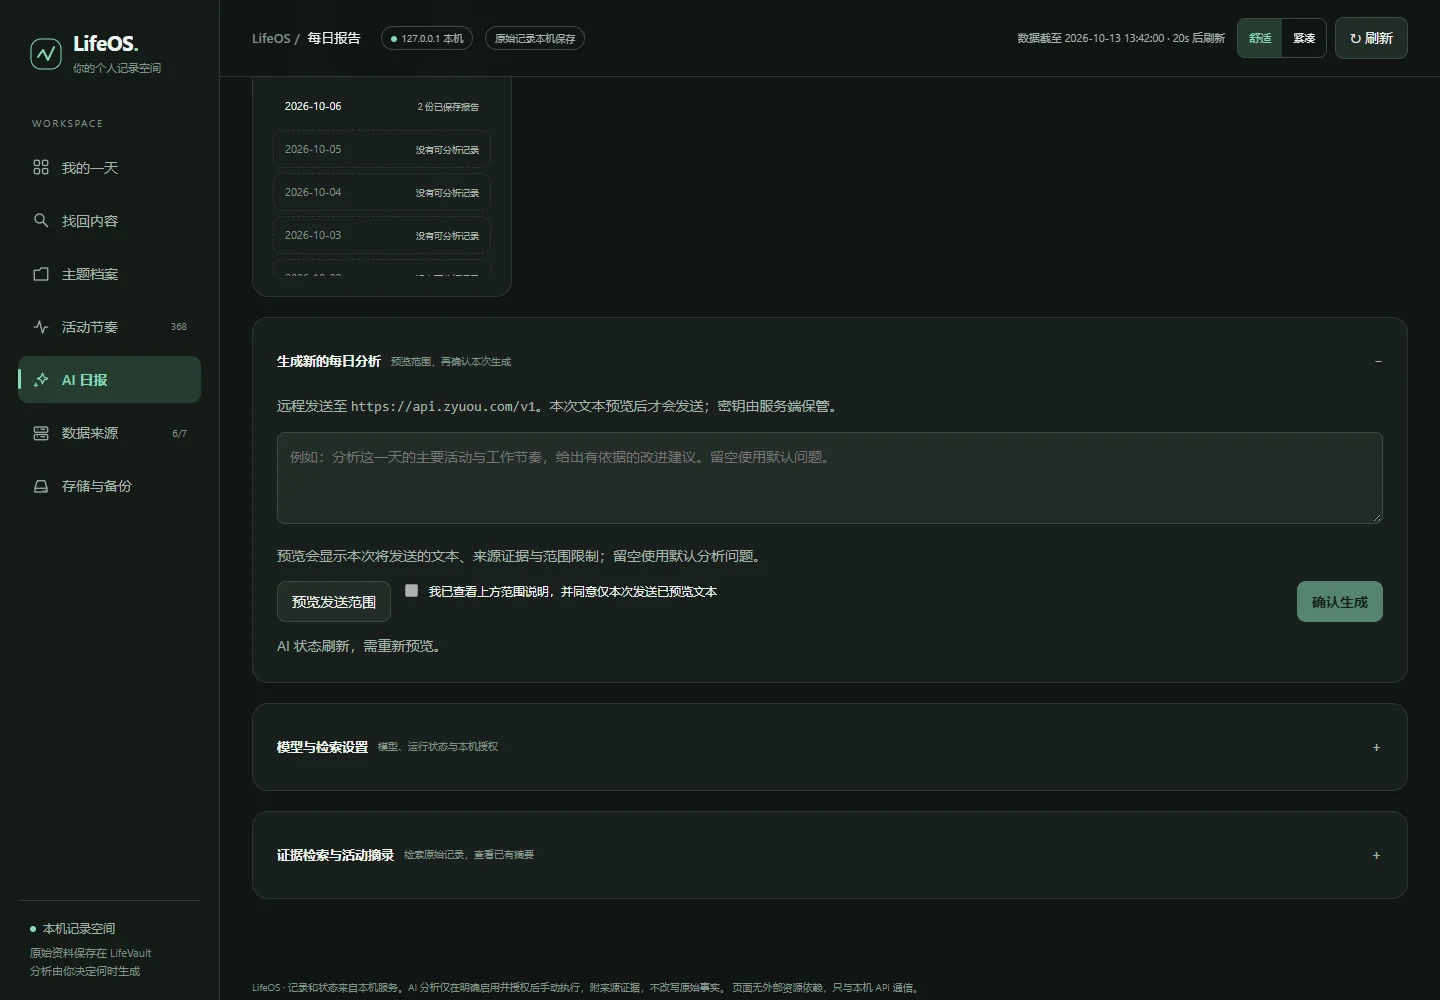
Task: Open 我的一天 grid icon in sidebar
Action: [41, 167]
